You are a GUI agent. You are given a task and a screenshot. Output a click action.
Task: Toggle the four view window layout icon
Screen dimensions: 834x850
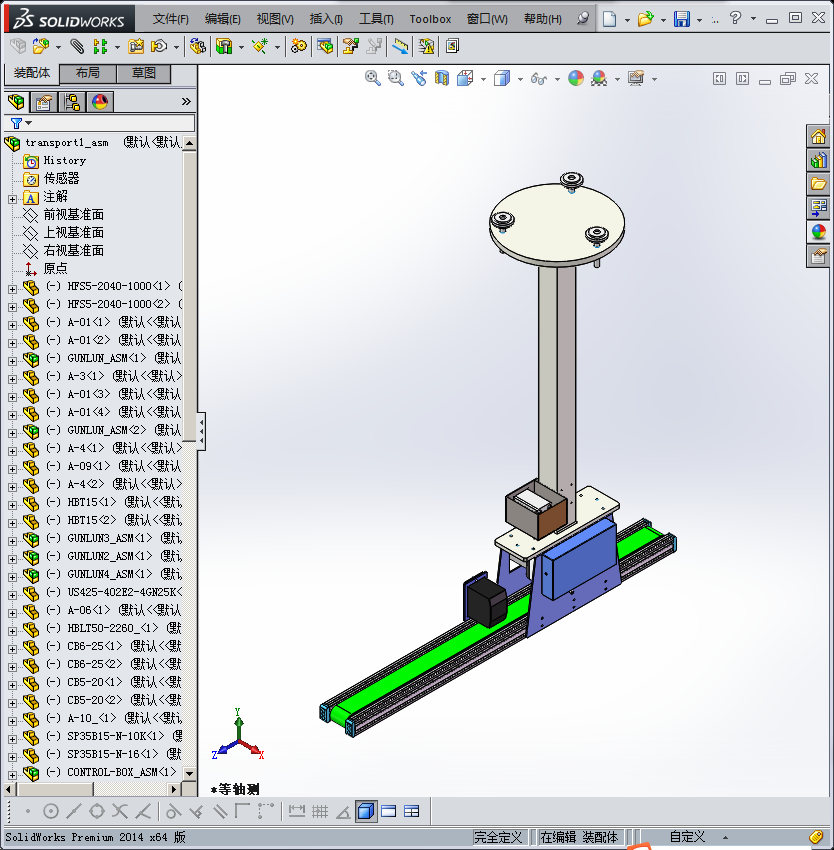pos(412,812)
